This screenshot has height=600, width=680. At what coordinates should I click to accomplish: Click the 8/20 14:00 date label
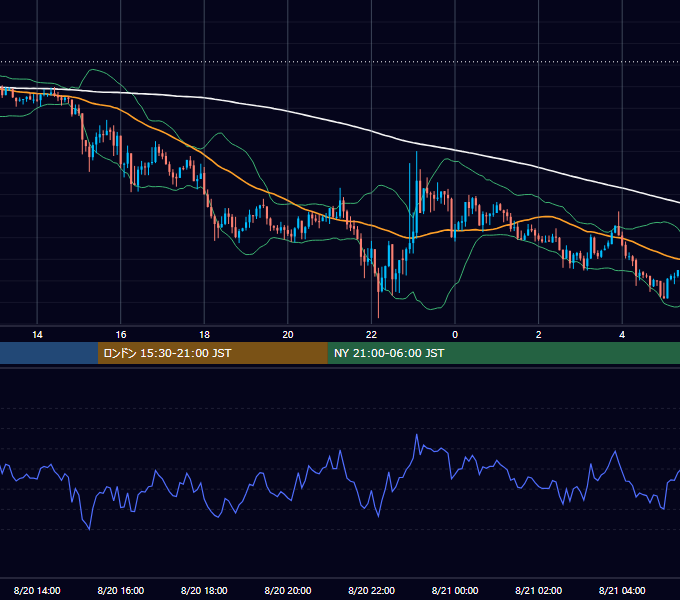[37, 590]
